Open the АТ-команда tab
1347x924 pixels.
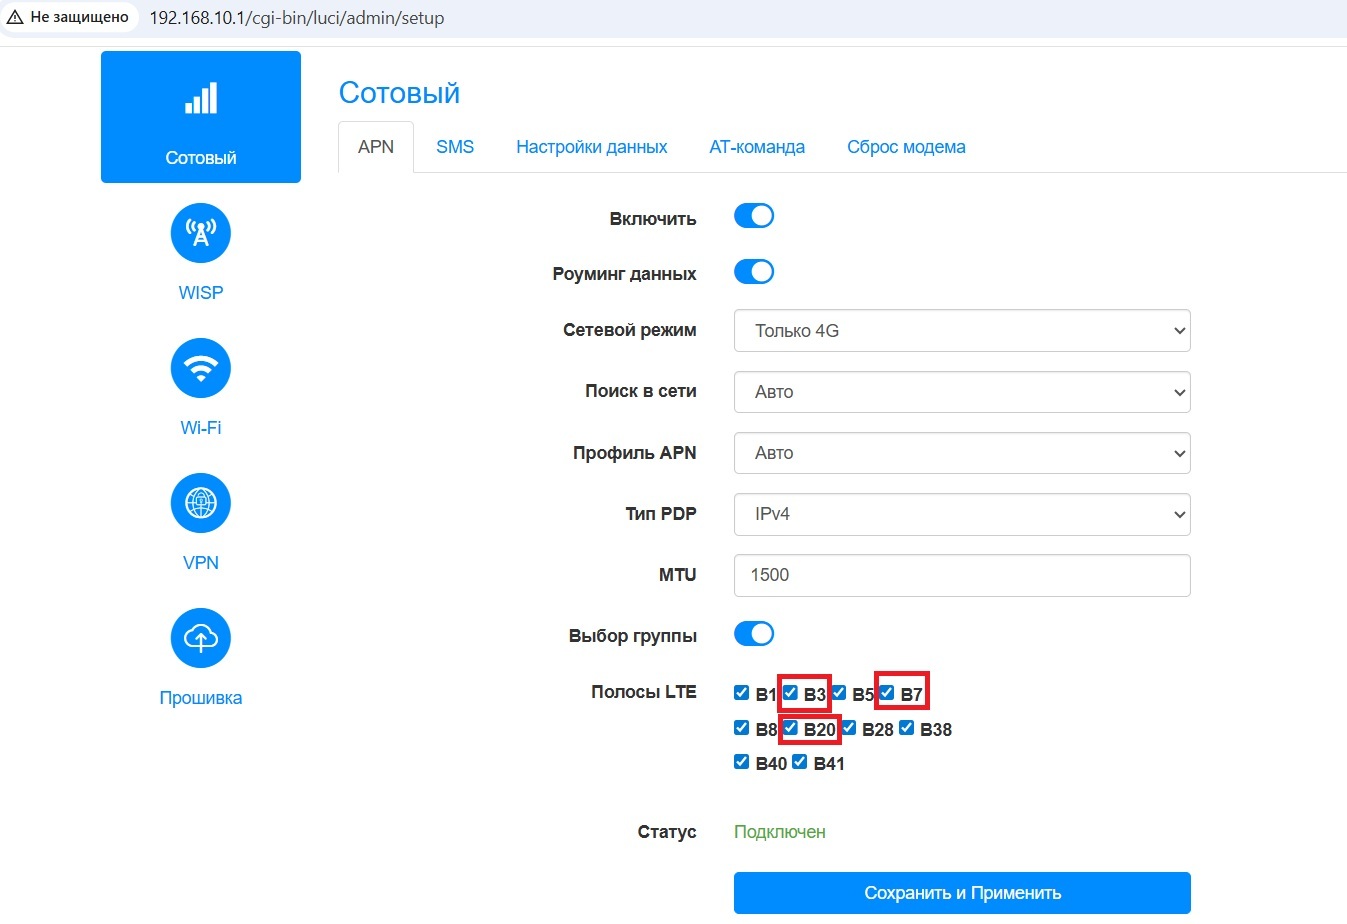click(757, 147)
